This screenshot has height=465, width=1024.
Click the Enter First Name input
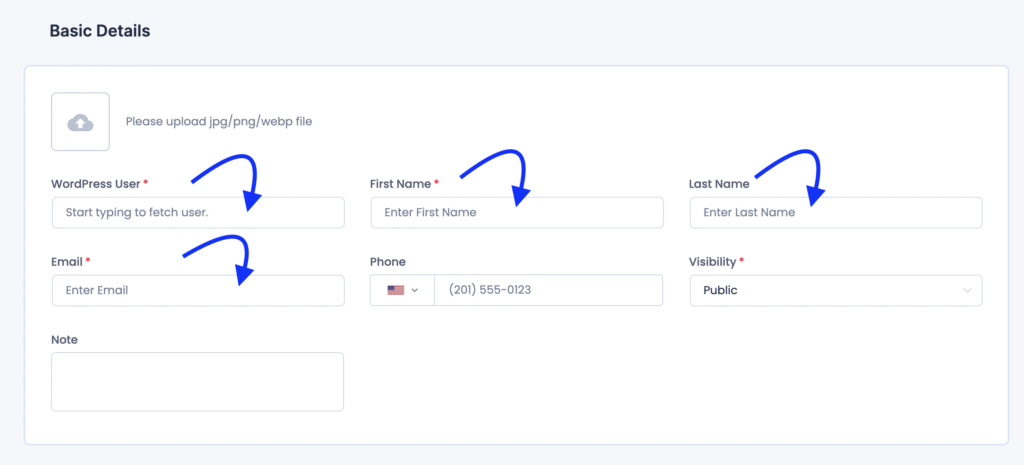point(516,212)
